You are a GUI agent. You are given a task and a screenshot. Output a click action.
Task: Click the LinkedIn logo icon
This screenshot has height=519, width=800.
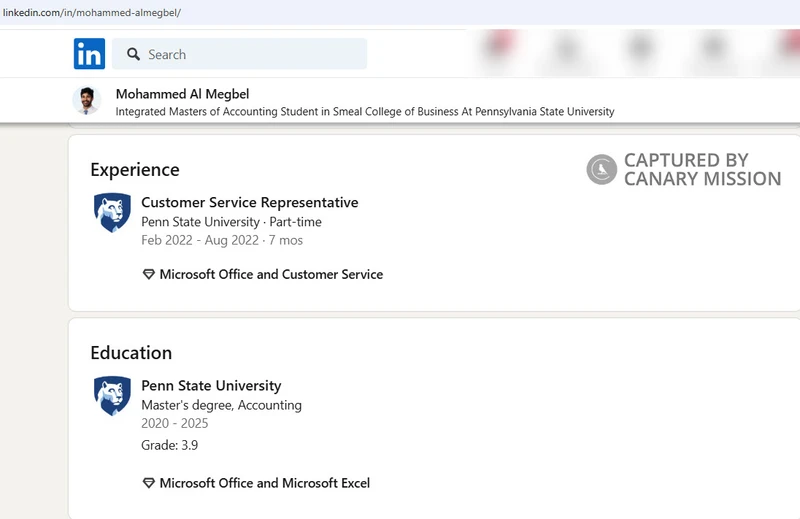tap(89, 54)
